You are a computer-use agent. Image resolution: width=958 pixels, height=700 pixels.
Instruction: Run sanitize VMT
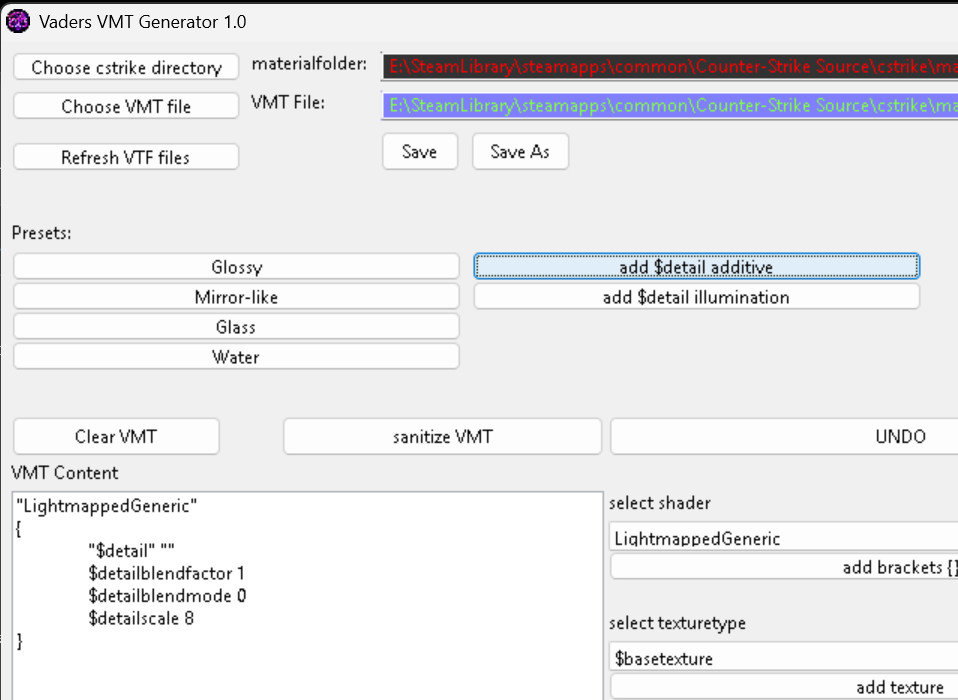(x=442, y=436)
